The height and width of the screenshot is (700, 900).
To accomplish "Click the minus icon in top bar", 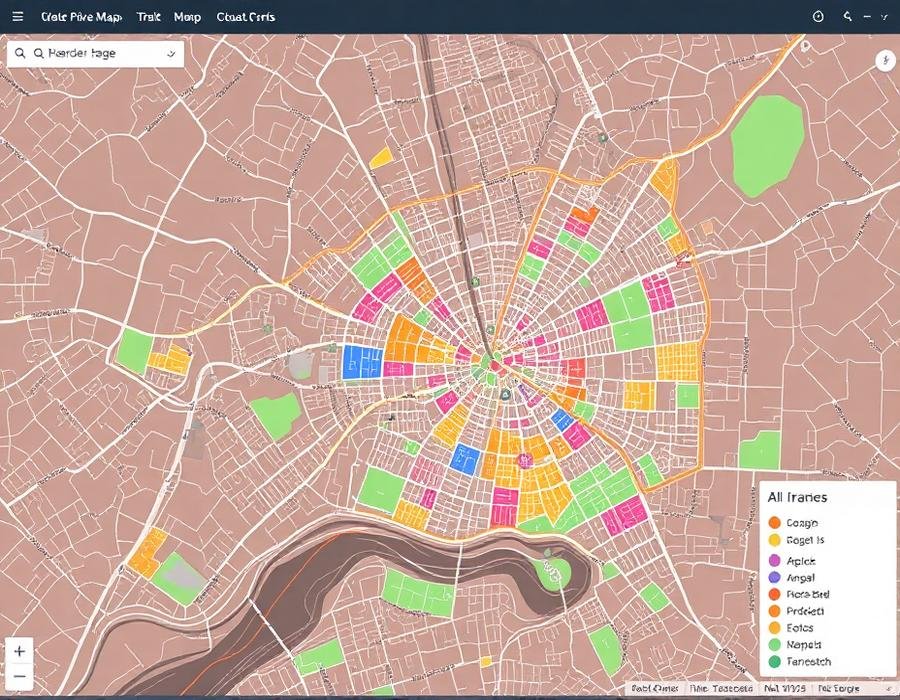I will tap(867, 17).
